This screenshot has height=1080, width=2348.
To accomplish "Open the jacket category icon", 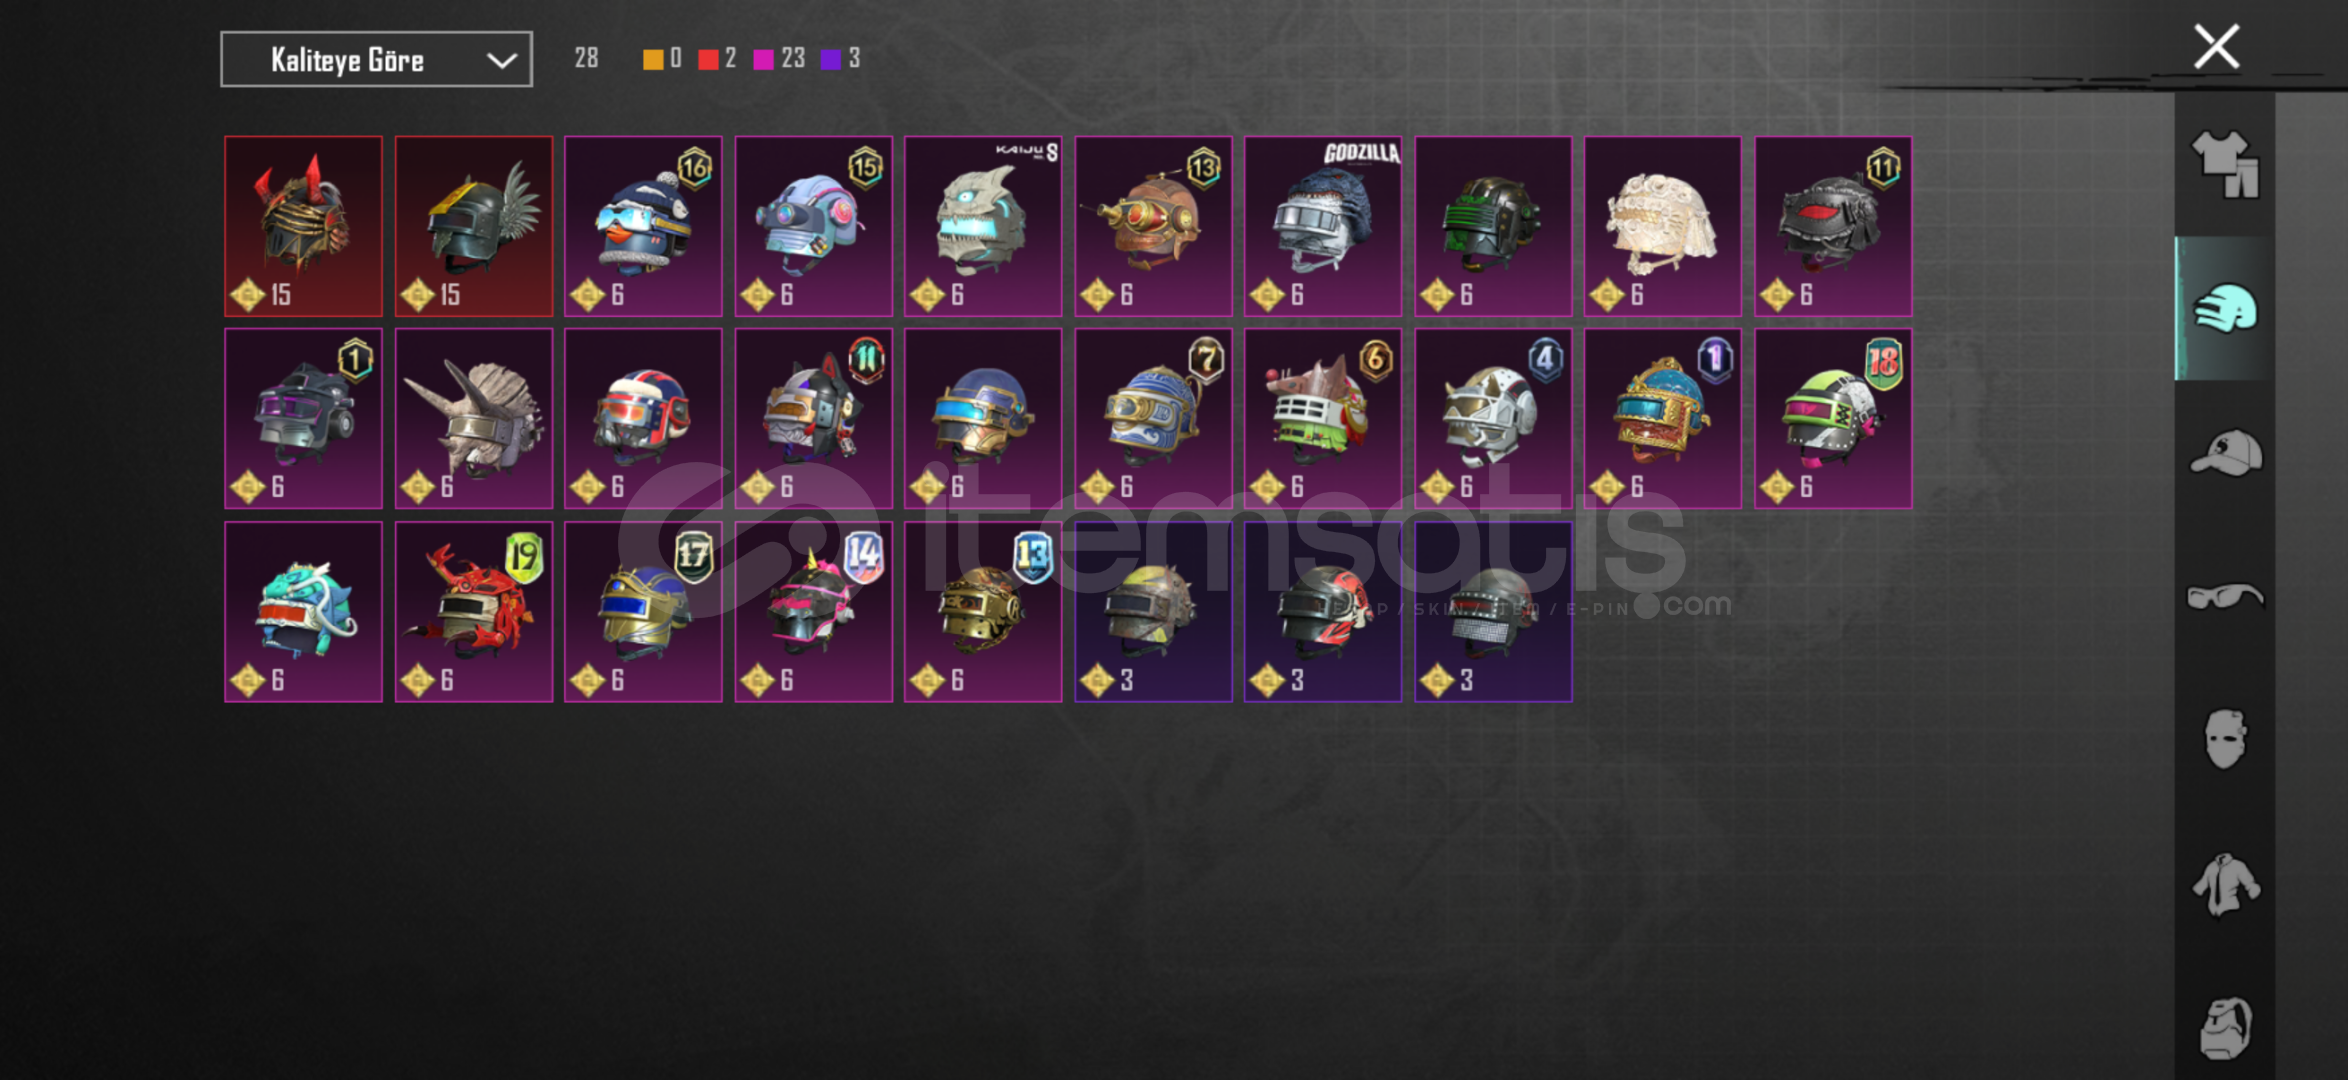I will 2225,884.
